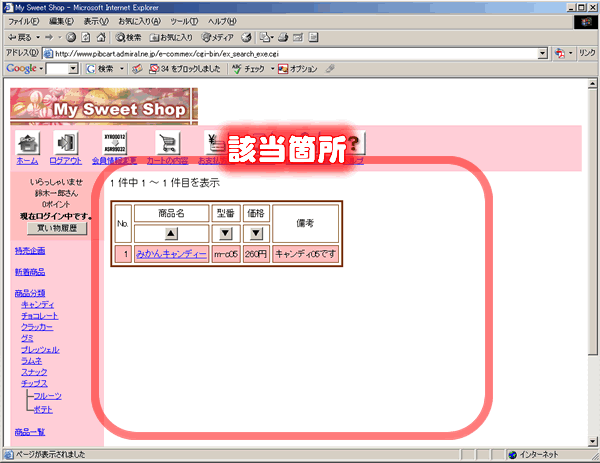The height and width of the screenshot is (463, 600).
Task: Click the shopping cart icon
Action: tap(168, 143)
